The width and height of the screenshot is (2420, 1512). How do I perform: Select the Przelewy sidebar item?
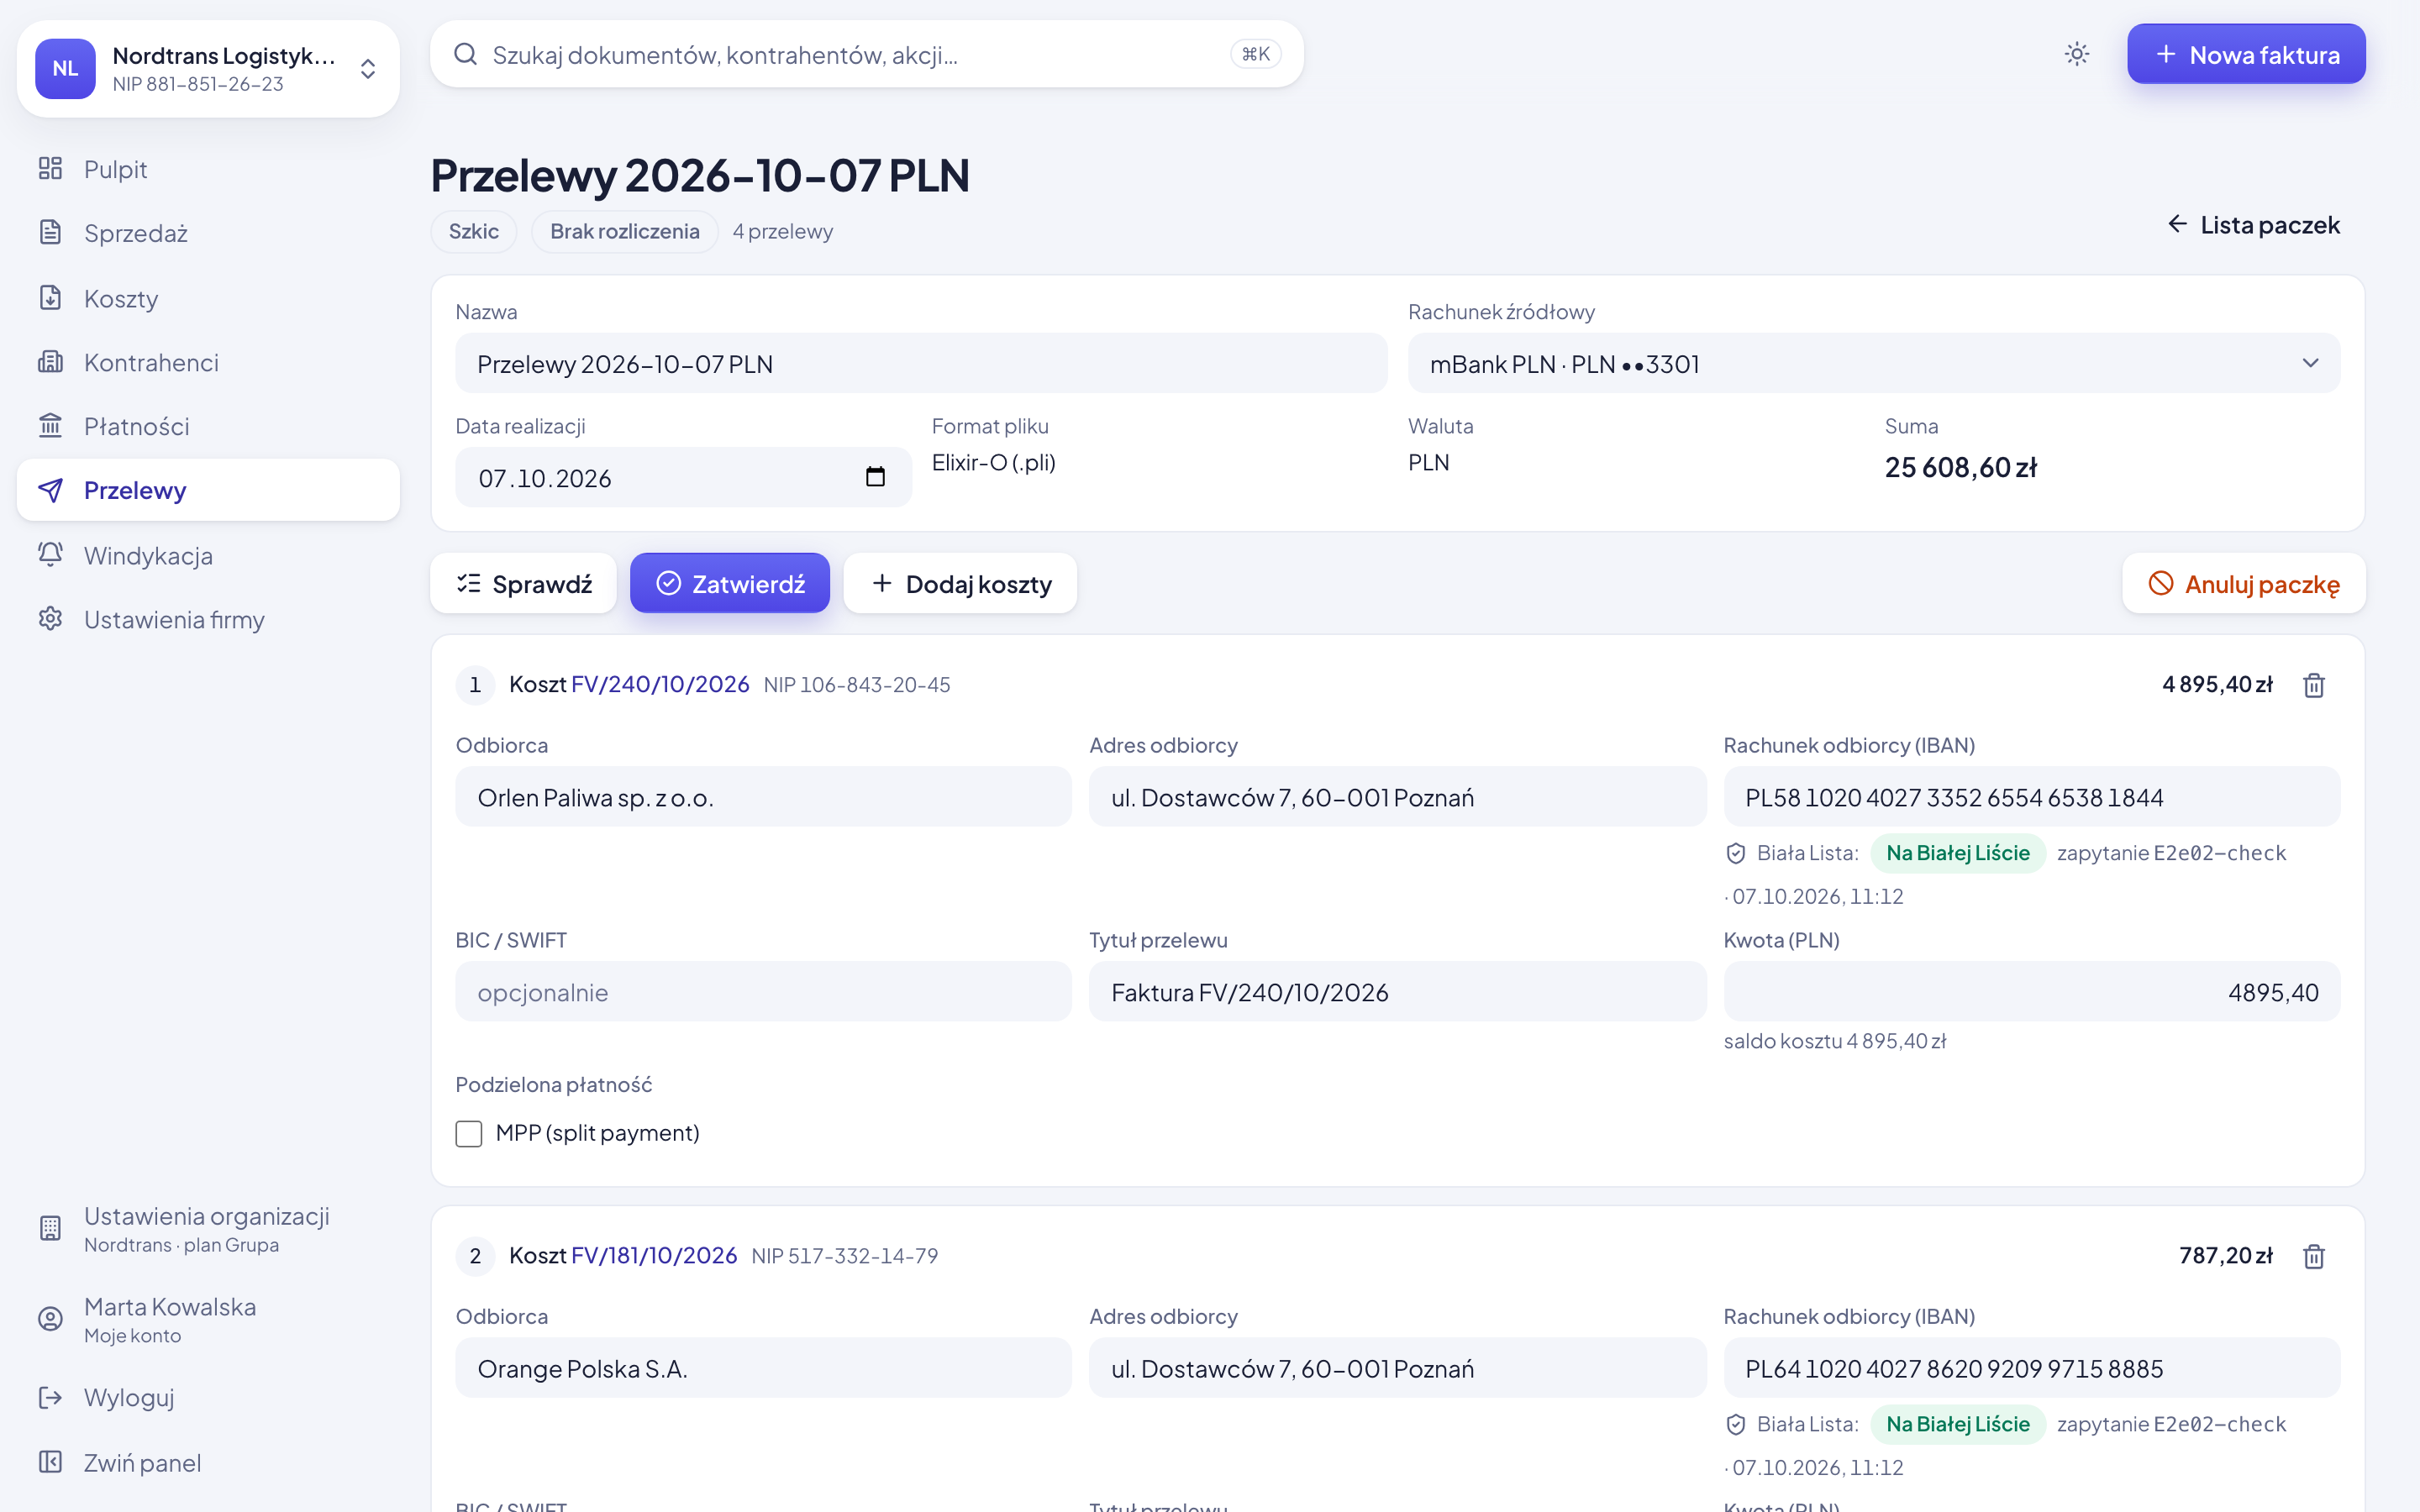(x=208, y=490)
